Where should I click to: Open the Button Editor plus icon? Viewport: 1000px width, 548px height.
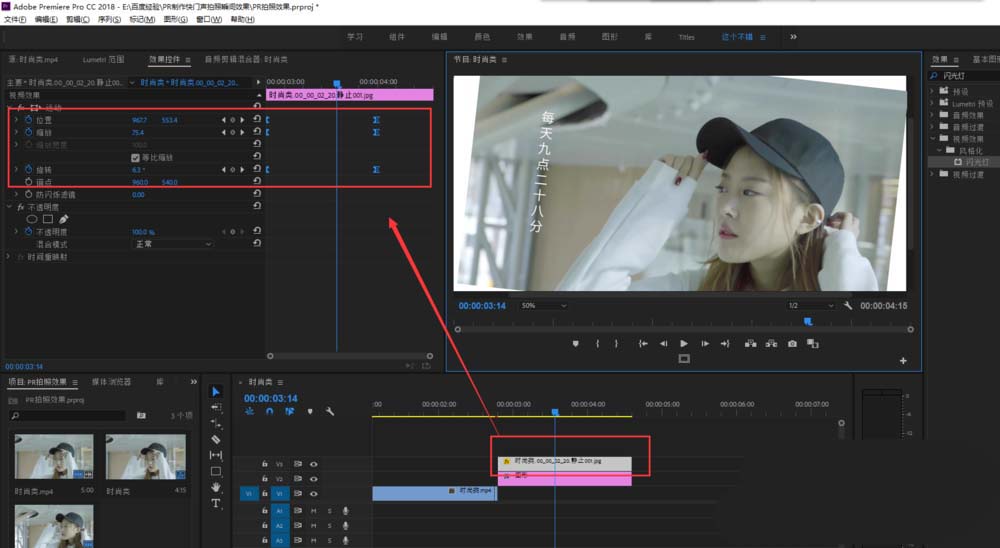903,360
